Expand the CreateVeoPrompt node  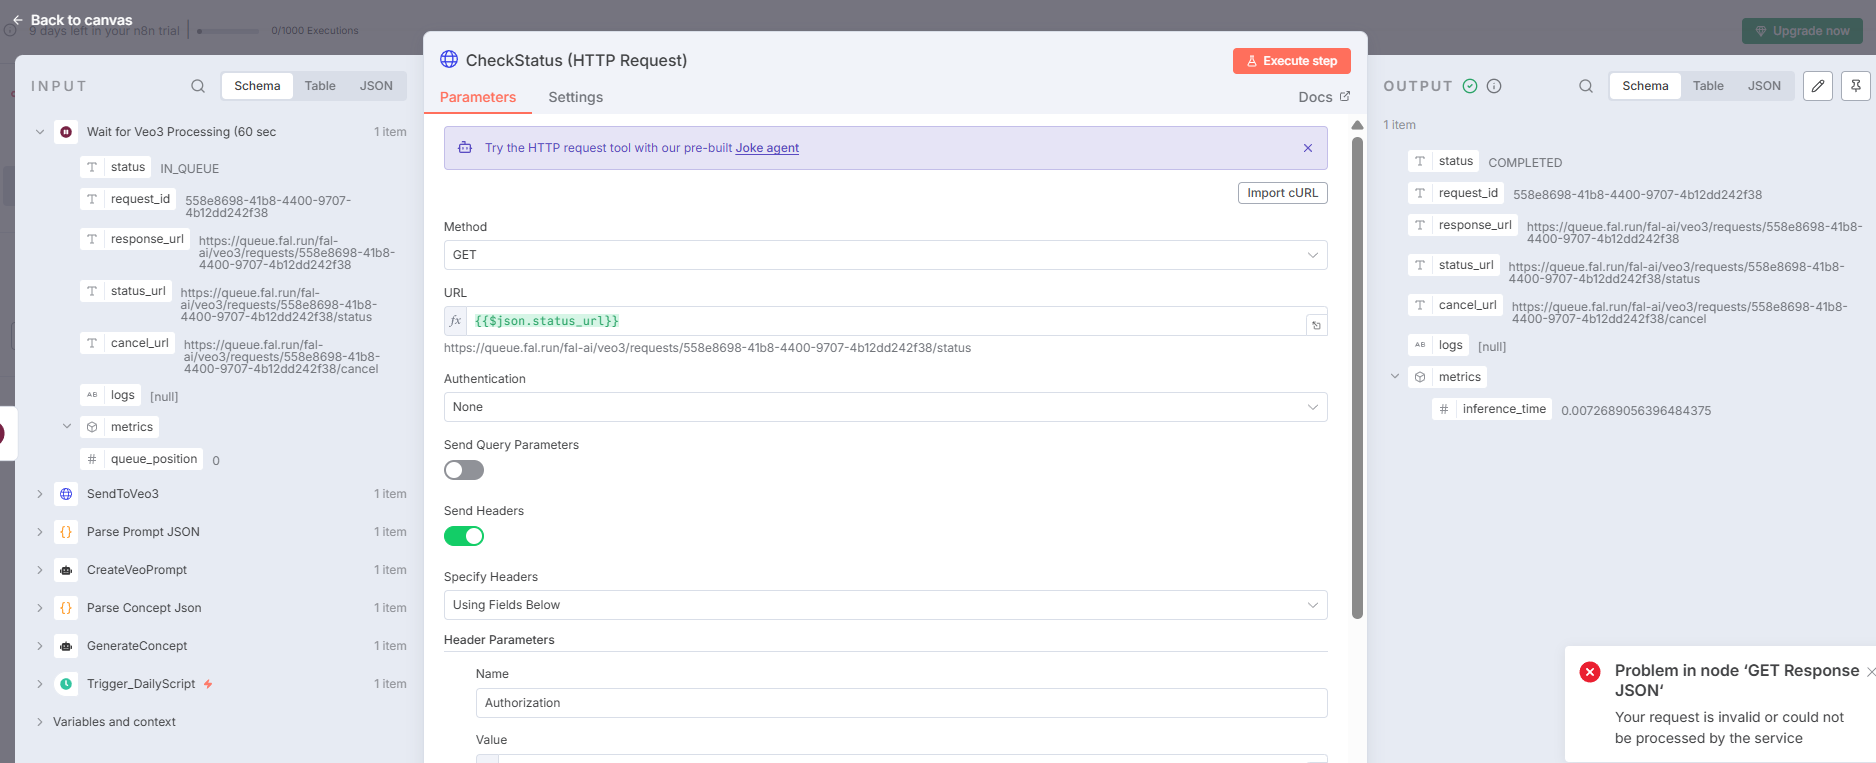40,570
